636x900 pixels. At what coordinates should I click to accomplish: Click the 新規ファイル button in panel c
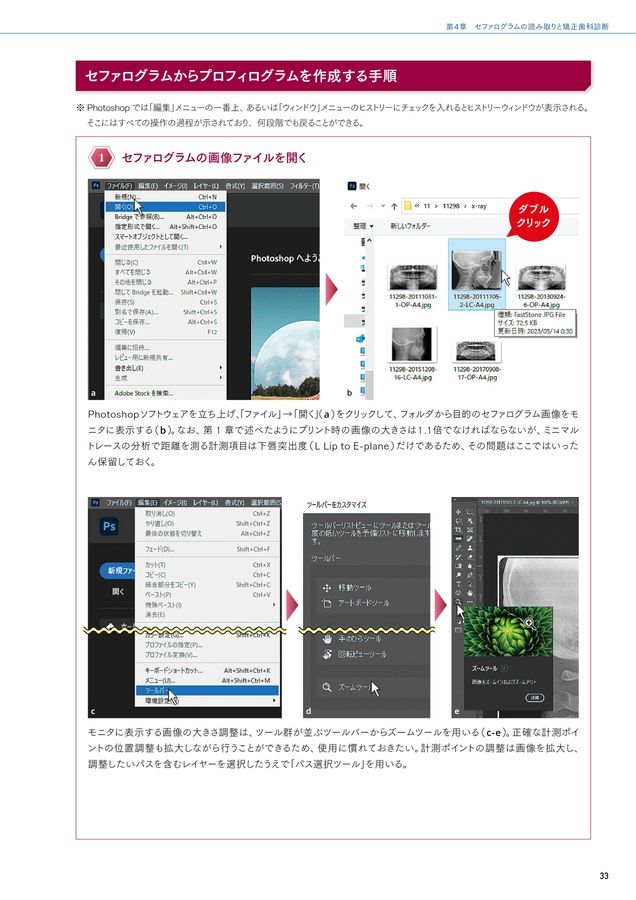tap(118, 570)
